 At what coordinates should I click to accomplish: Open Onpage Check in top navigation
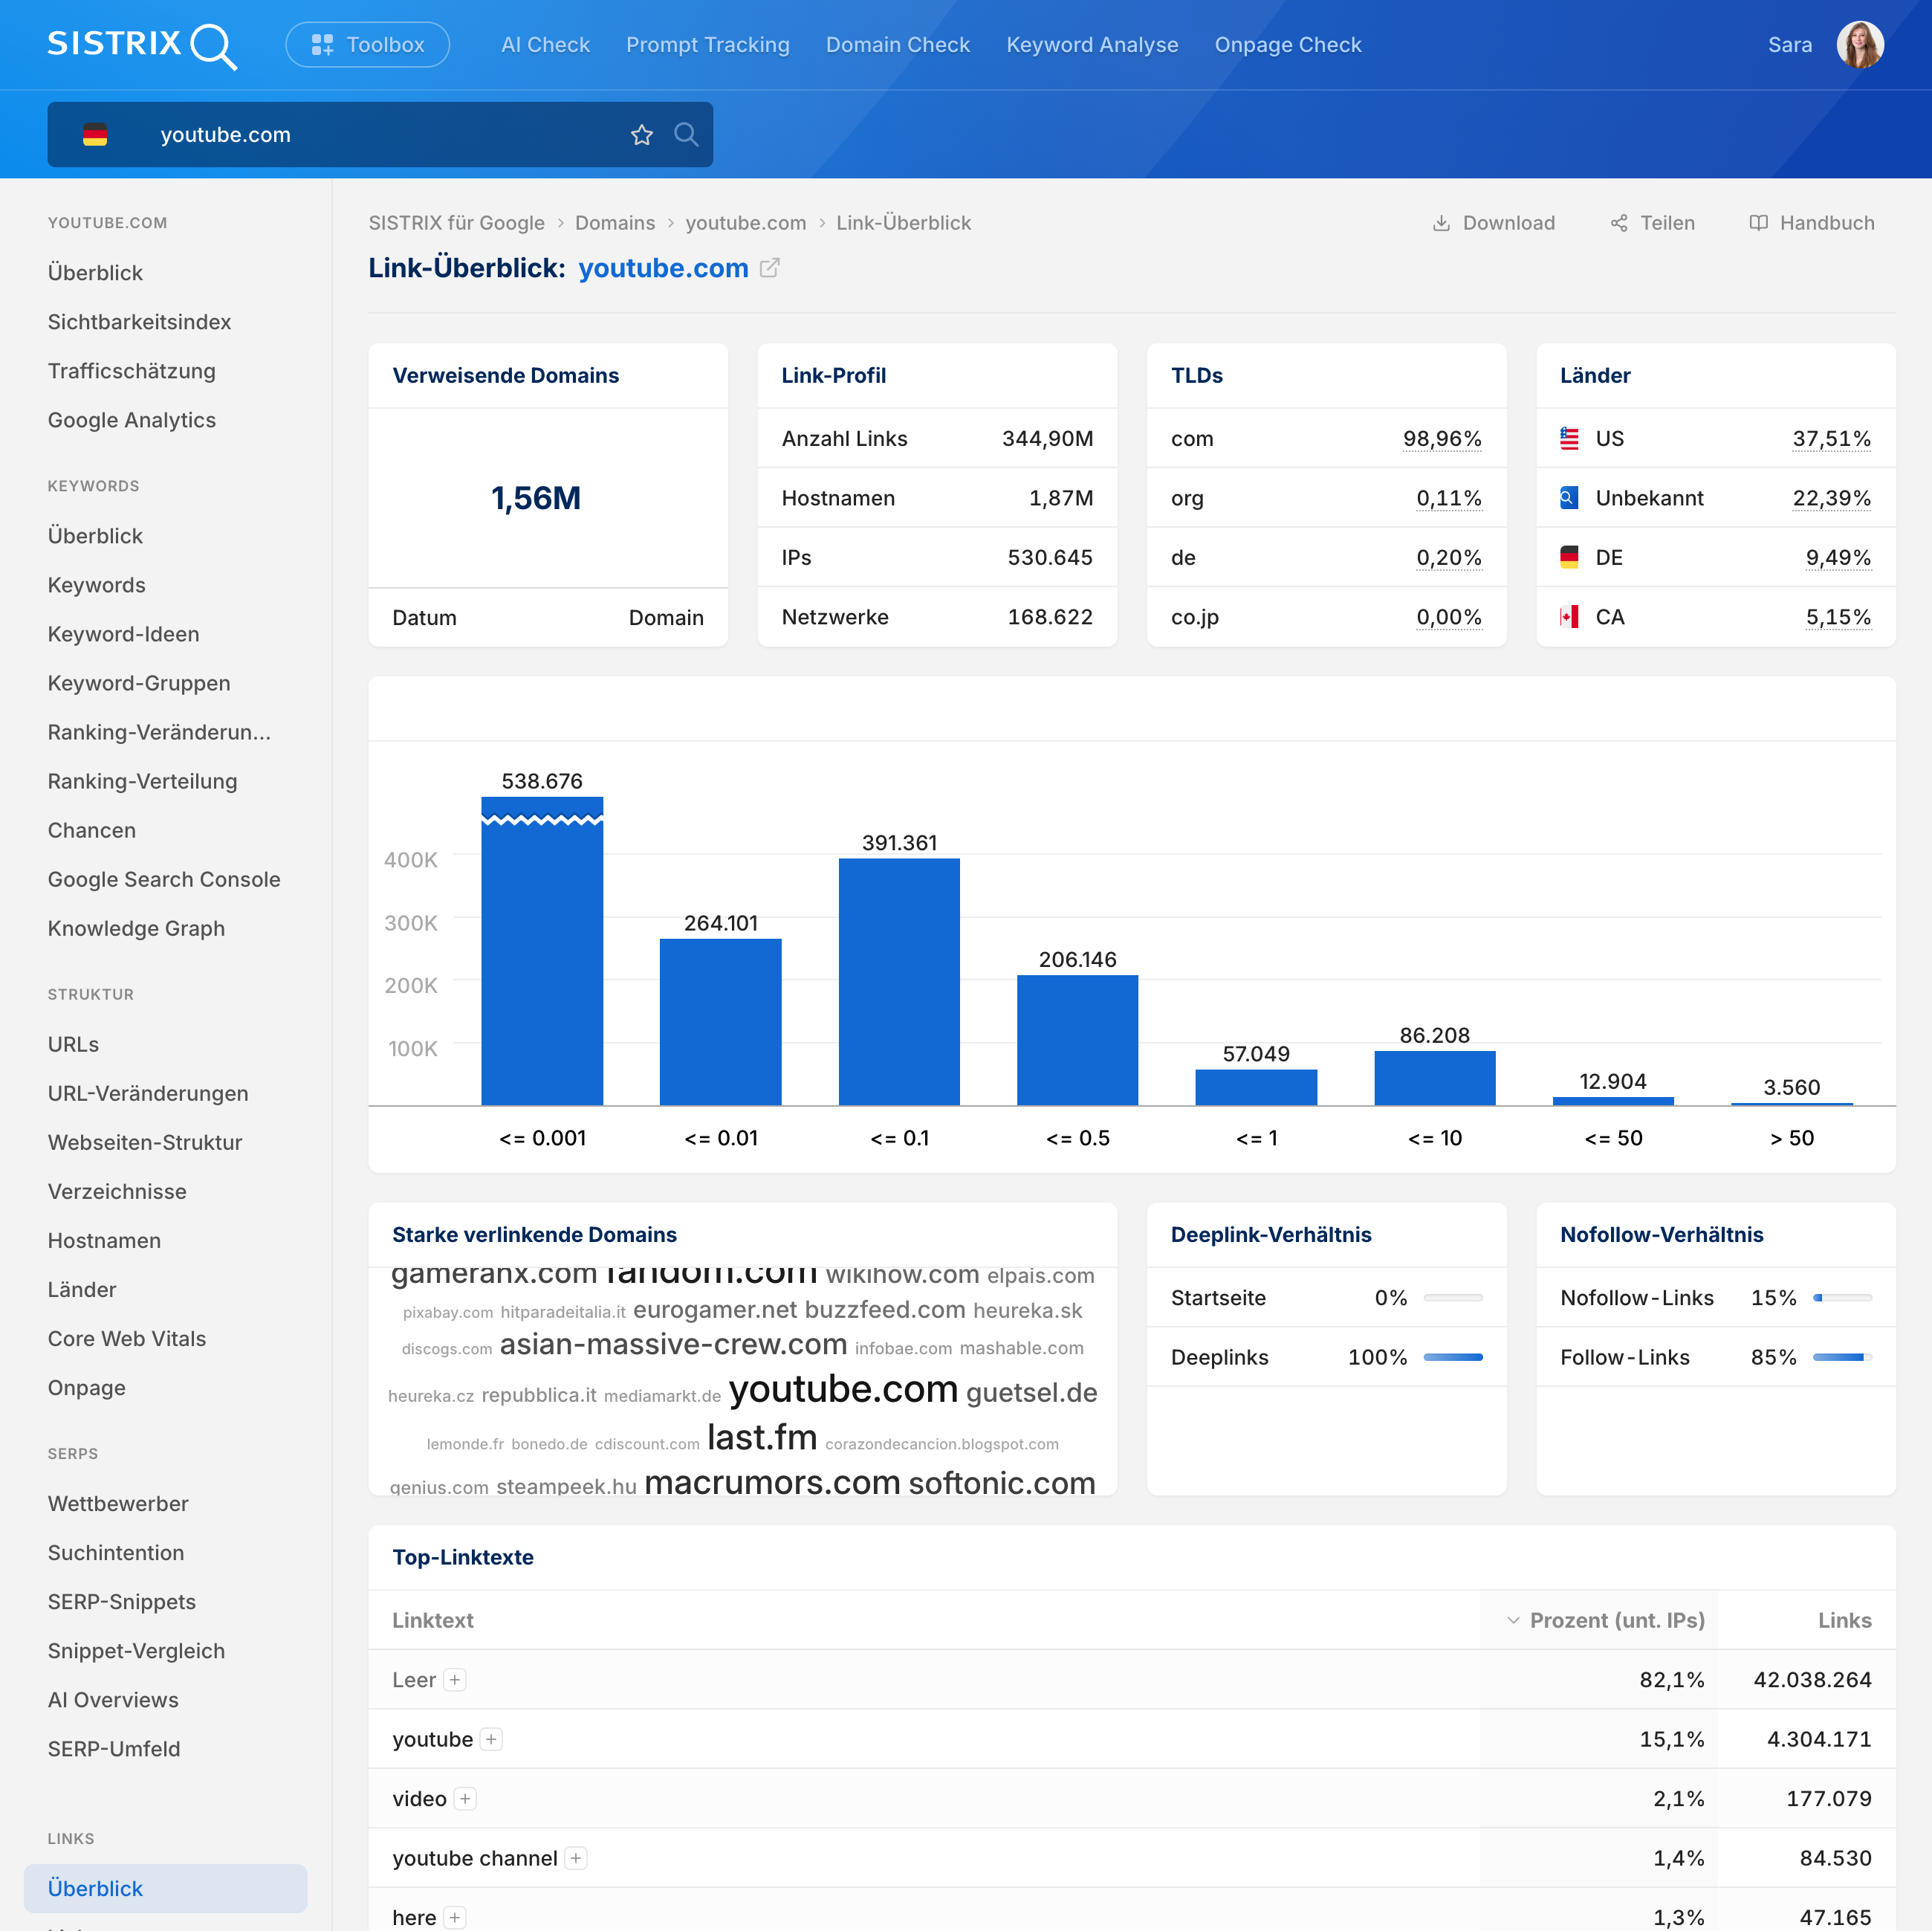(x=1288, y=45)
